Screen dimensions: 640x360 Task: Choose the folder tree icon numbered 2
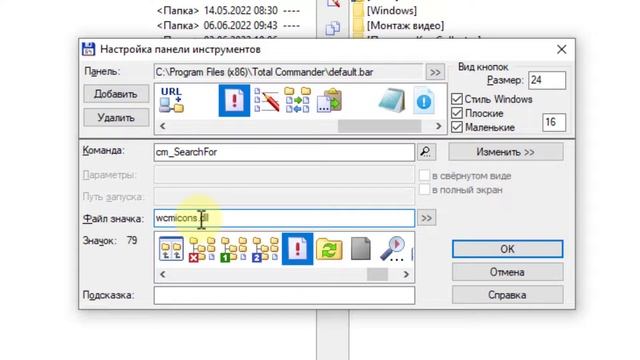point(265,249)
